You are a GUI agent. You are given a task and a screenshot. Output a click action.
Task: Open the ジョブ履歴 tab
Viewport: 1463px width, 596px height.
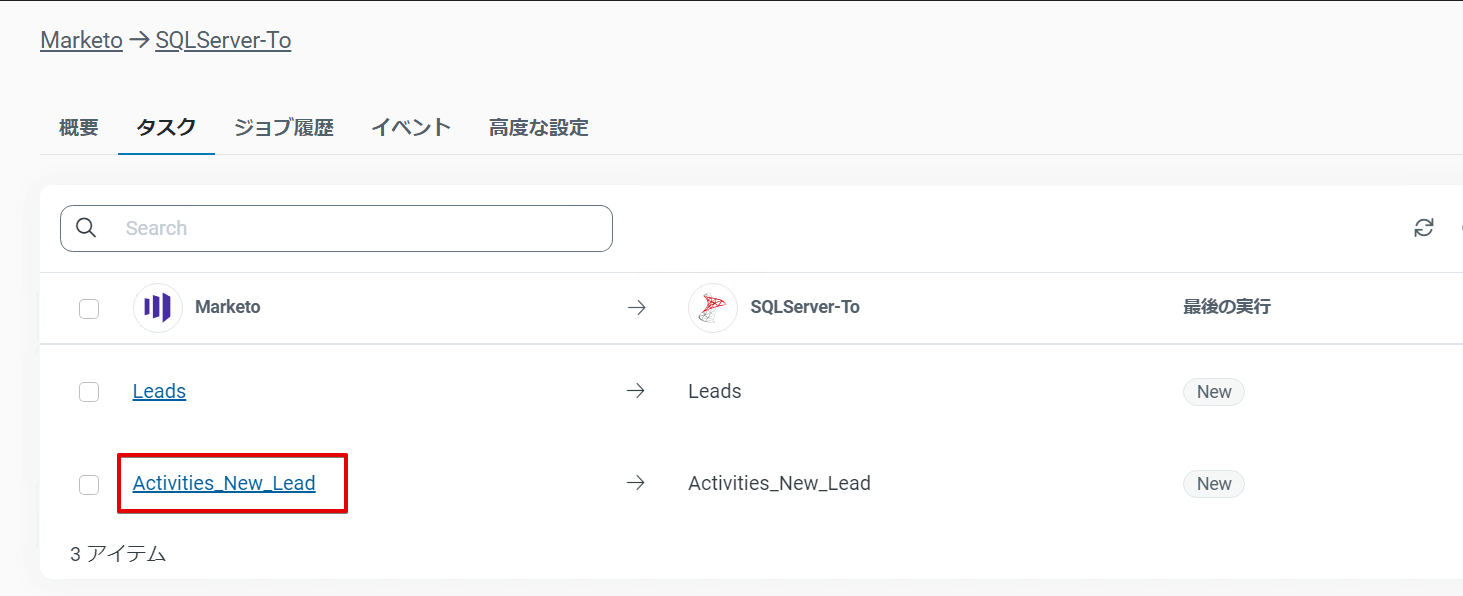click(x=283, y=127)
